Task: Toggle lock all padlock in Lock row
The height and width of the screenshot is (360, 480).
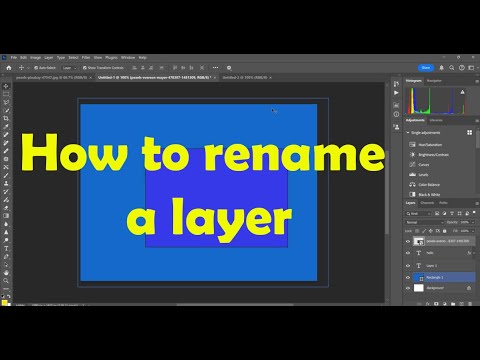Action: [x=444, y=231]
